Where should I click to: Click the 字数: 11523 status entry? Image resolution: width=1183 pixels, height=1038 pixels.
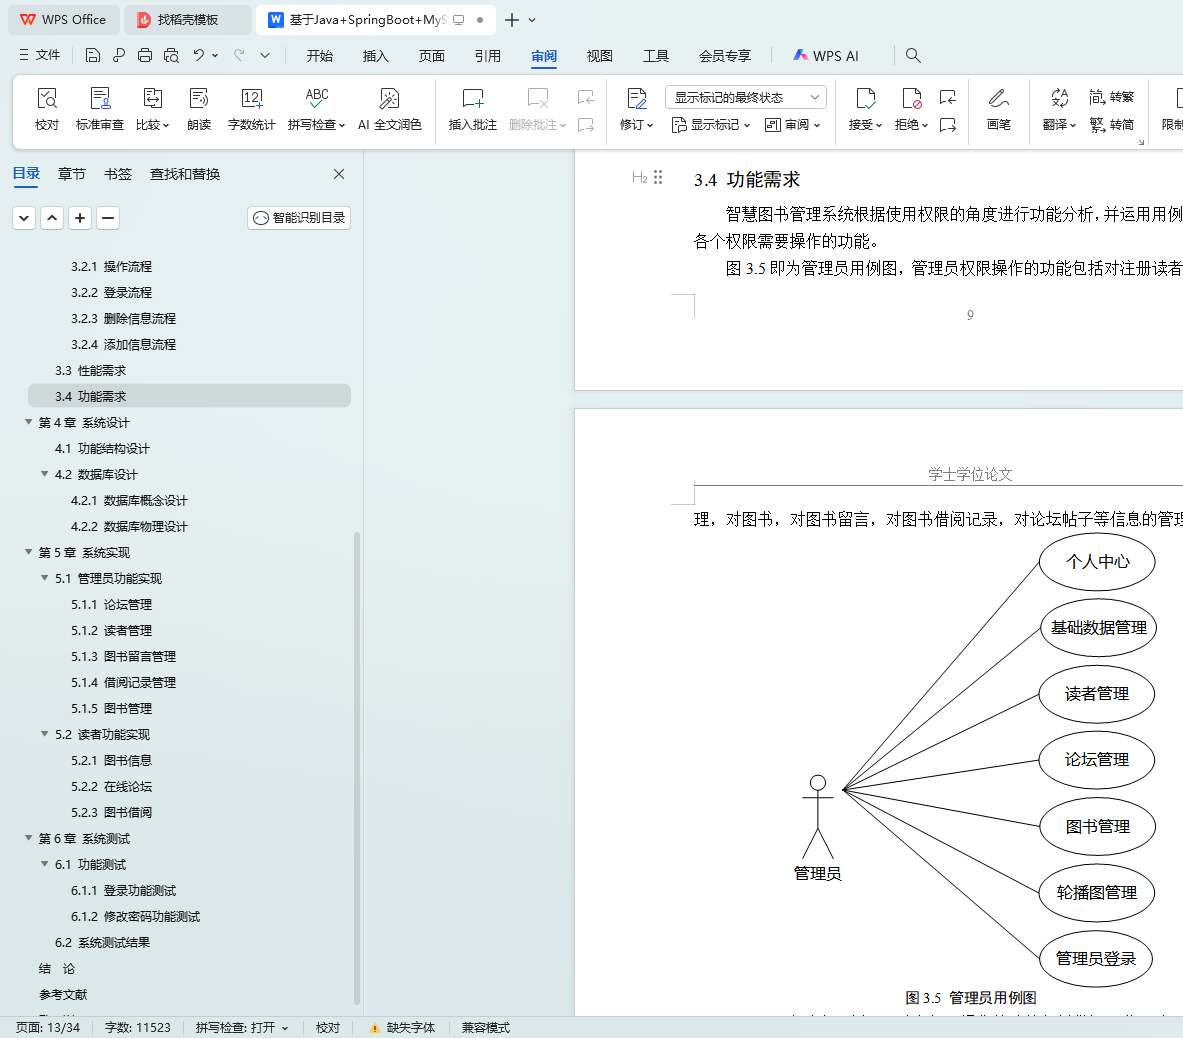pyautogui.click(x=137, y=1027)
